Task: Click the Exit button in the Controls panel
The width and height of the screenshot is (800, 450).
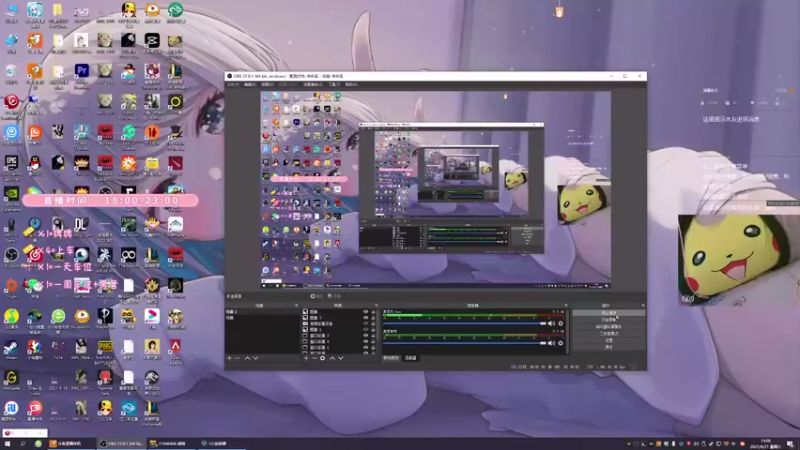Action: pyautogui.click(x=609, y=347)
